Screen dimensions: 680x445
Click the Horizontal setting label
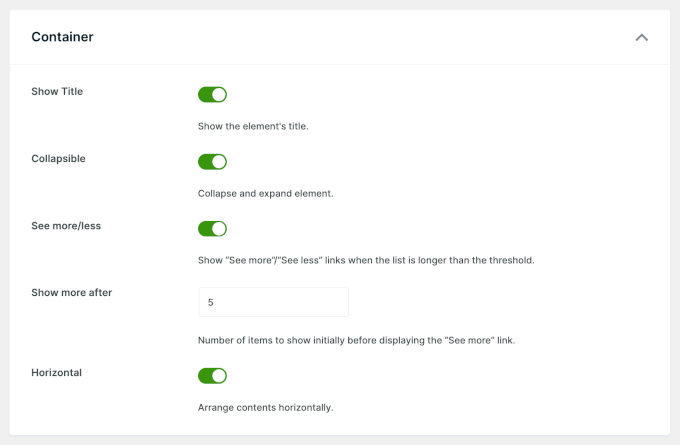coord(56,372)
